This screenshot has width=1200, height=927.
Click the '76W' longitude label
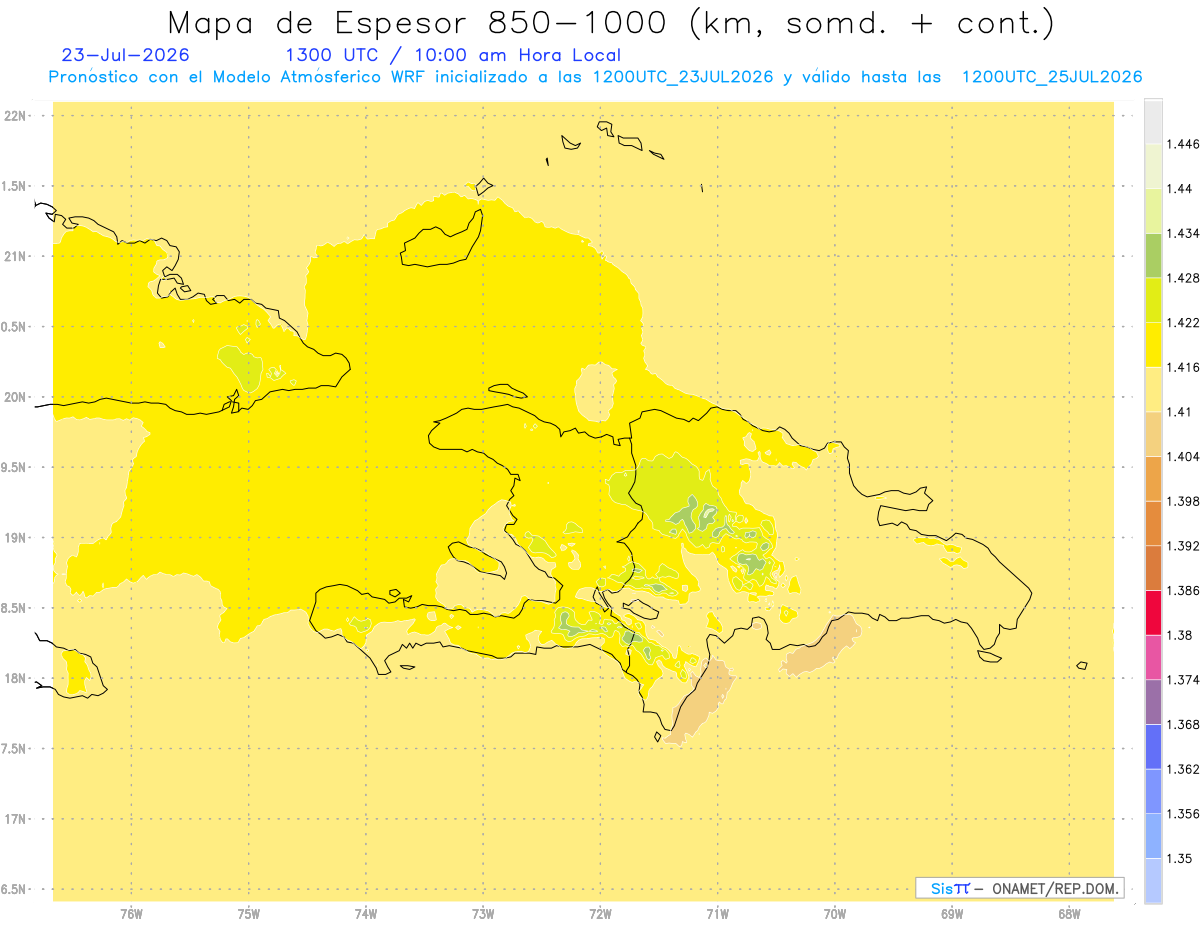point(131,915)
